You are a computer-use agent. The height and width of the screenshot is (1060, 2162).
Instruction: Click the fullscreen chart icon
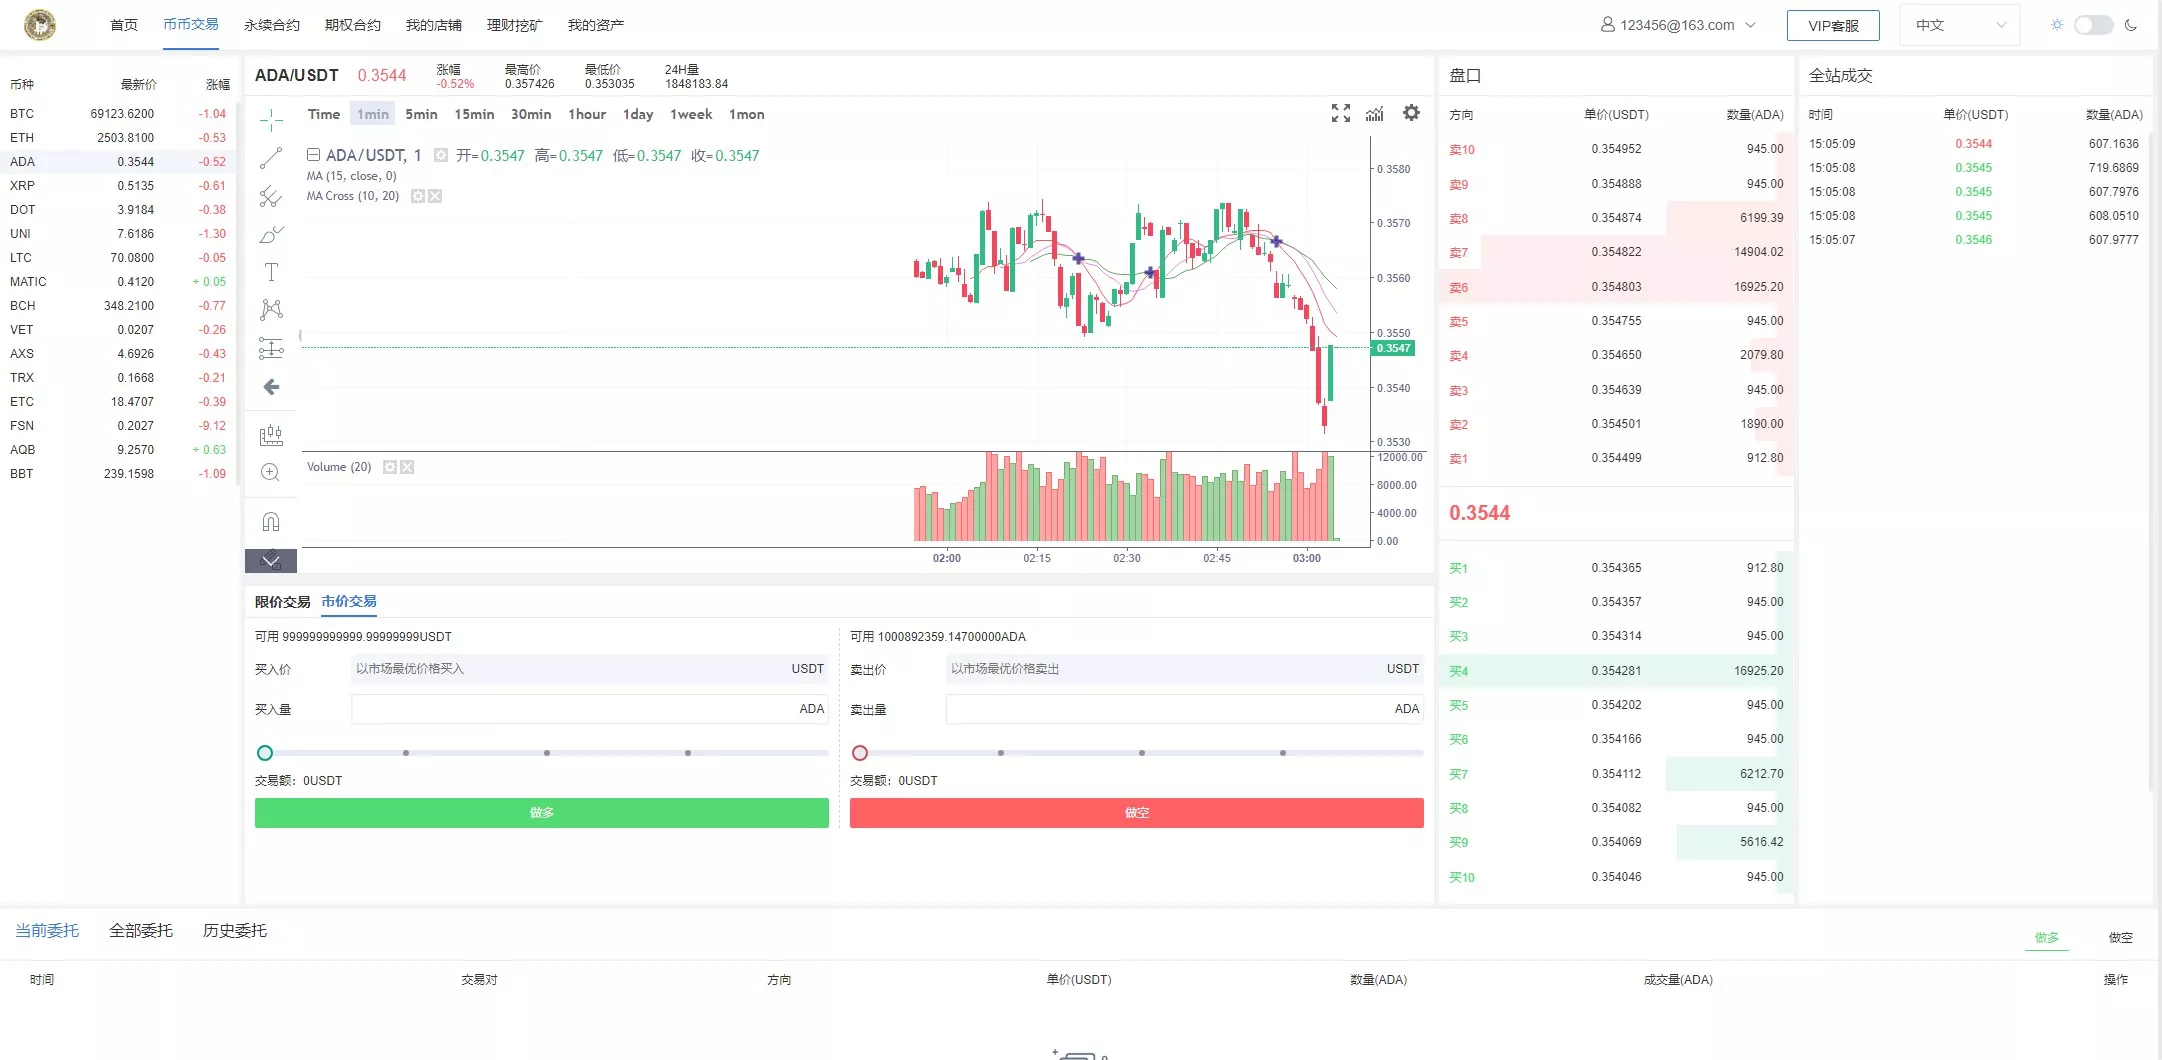coord(1341,114)
